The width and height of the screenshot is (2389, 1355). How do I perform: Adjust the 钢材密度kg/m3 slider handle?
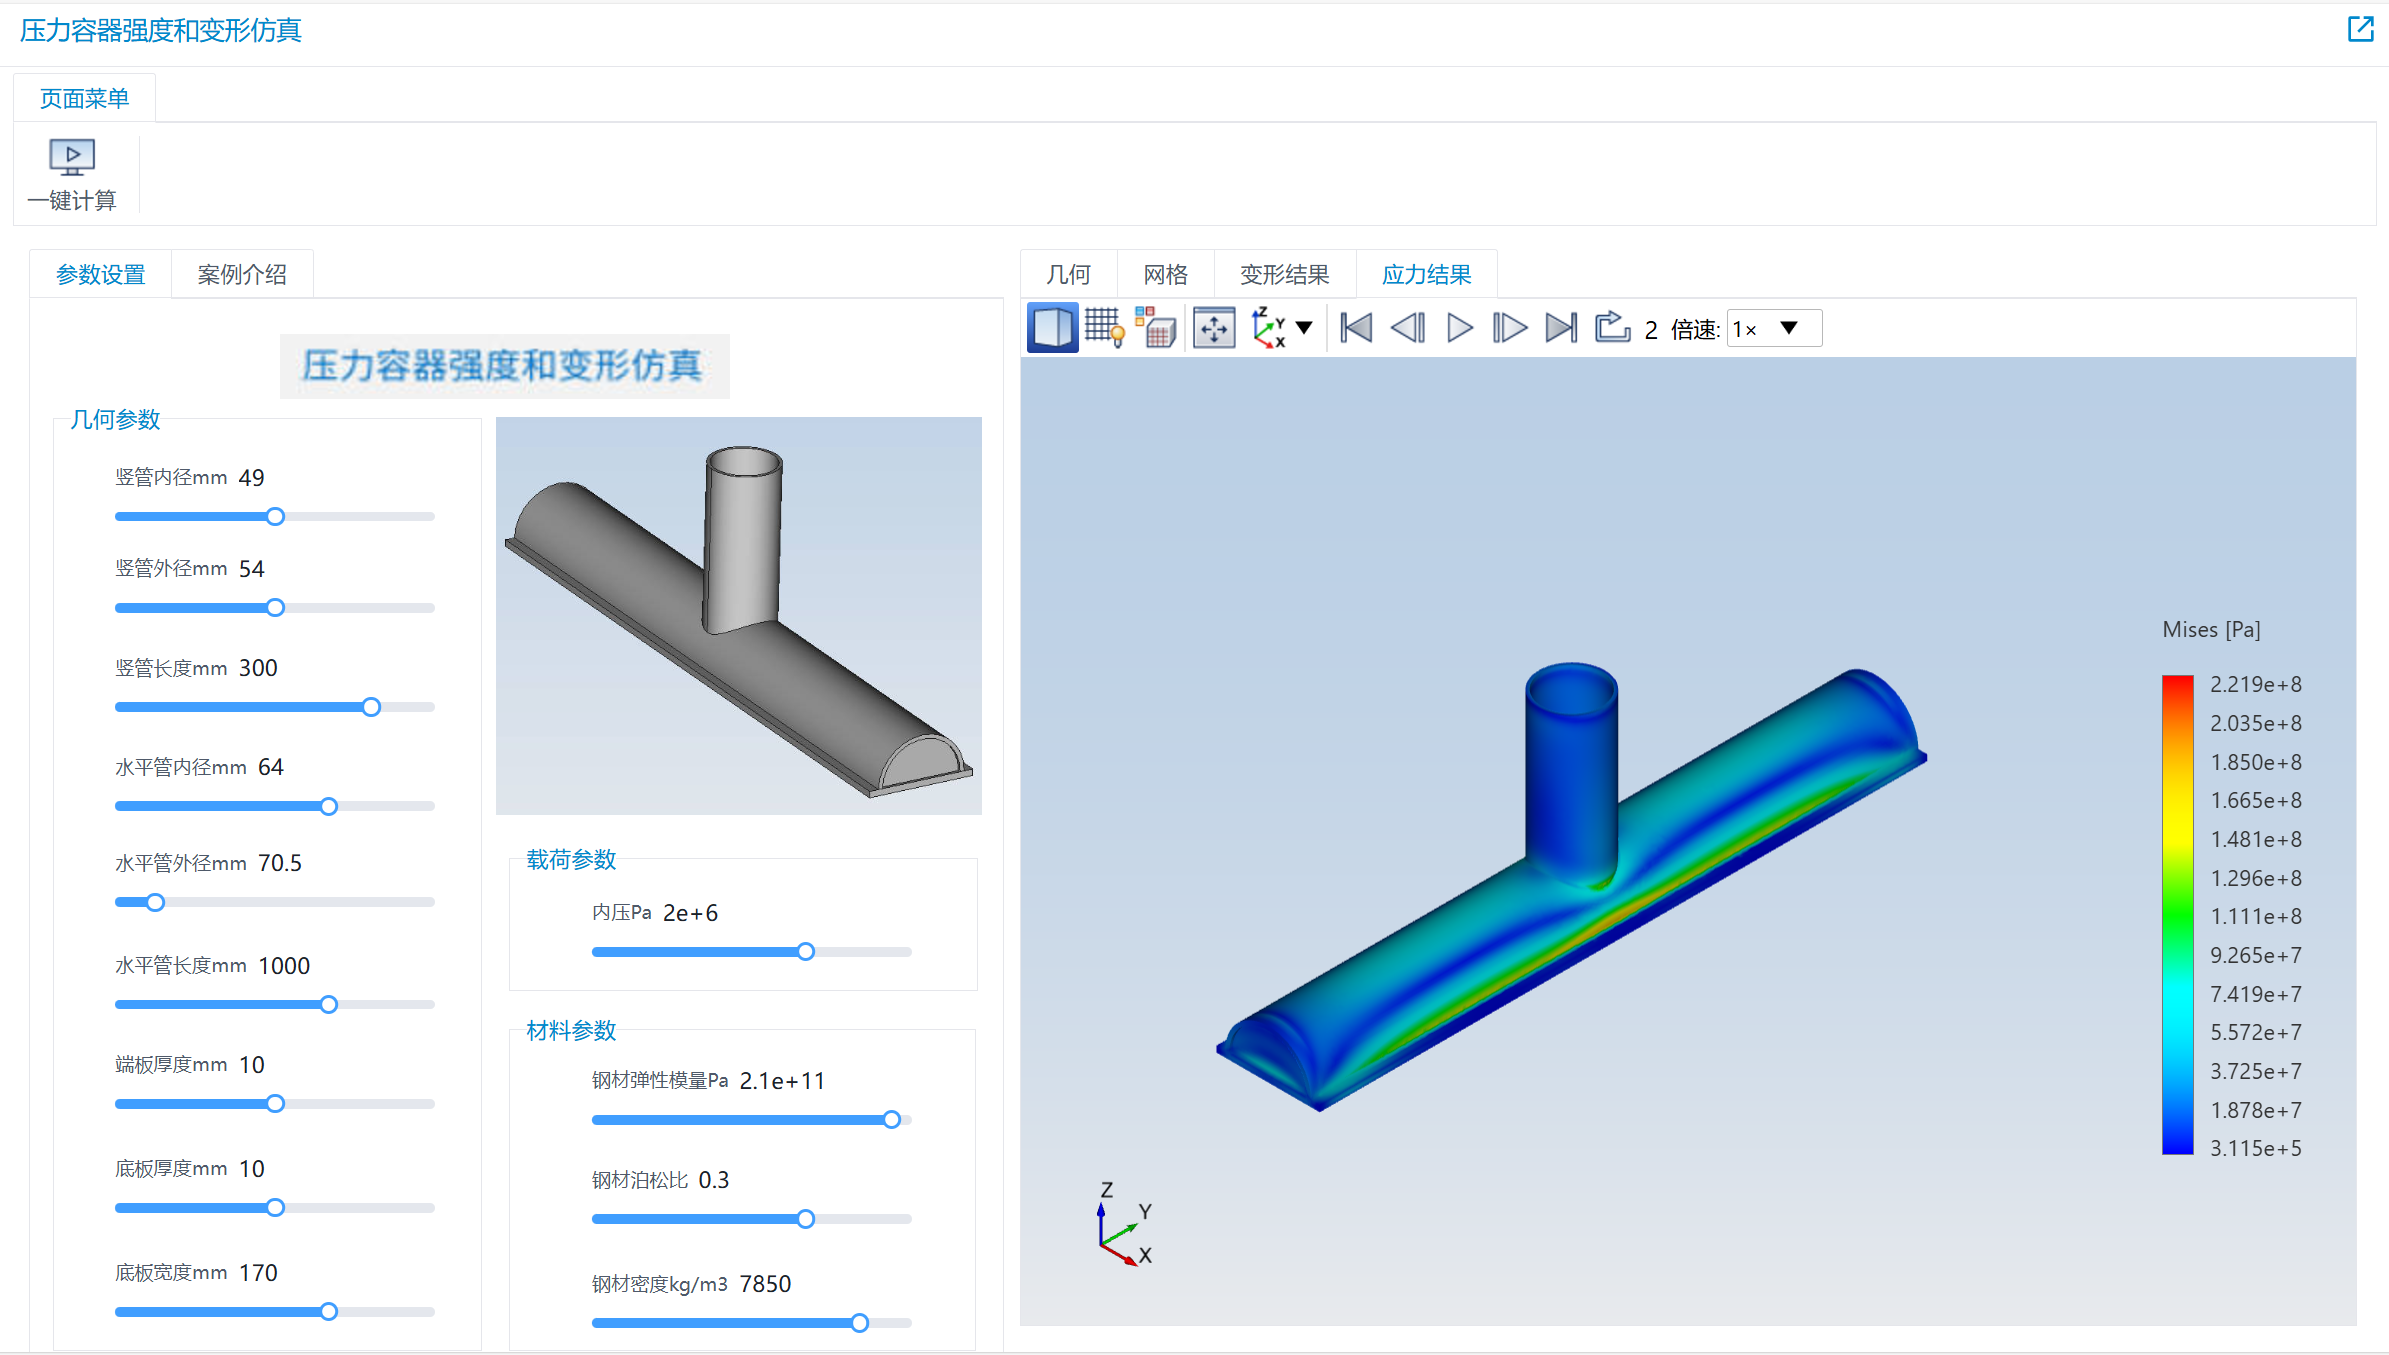pyautogui.click(x=859, y=1323)
